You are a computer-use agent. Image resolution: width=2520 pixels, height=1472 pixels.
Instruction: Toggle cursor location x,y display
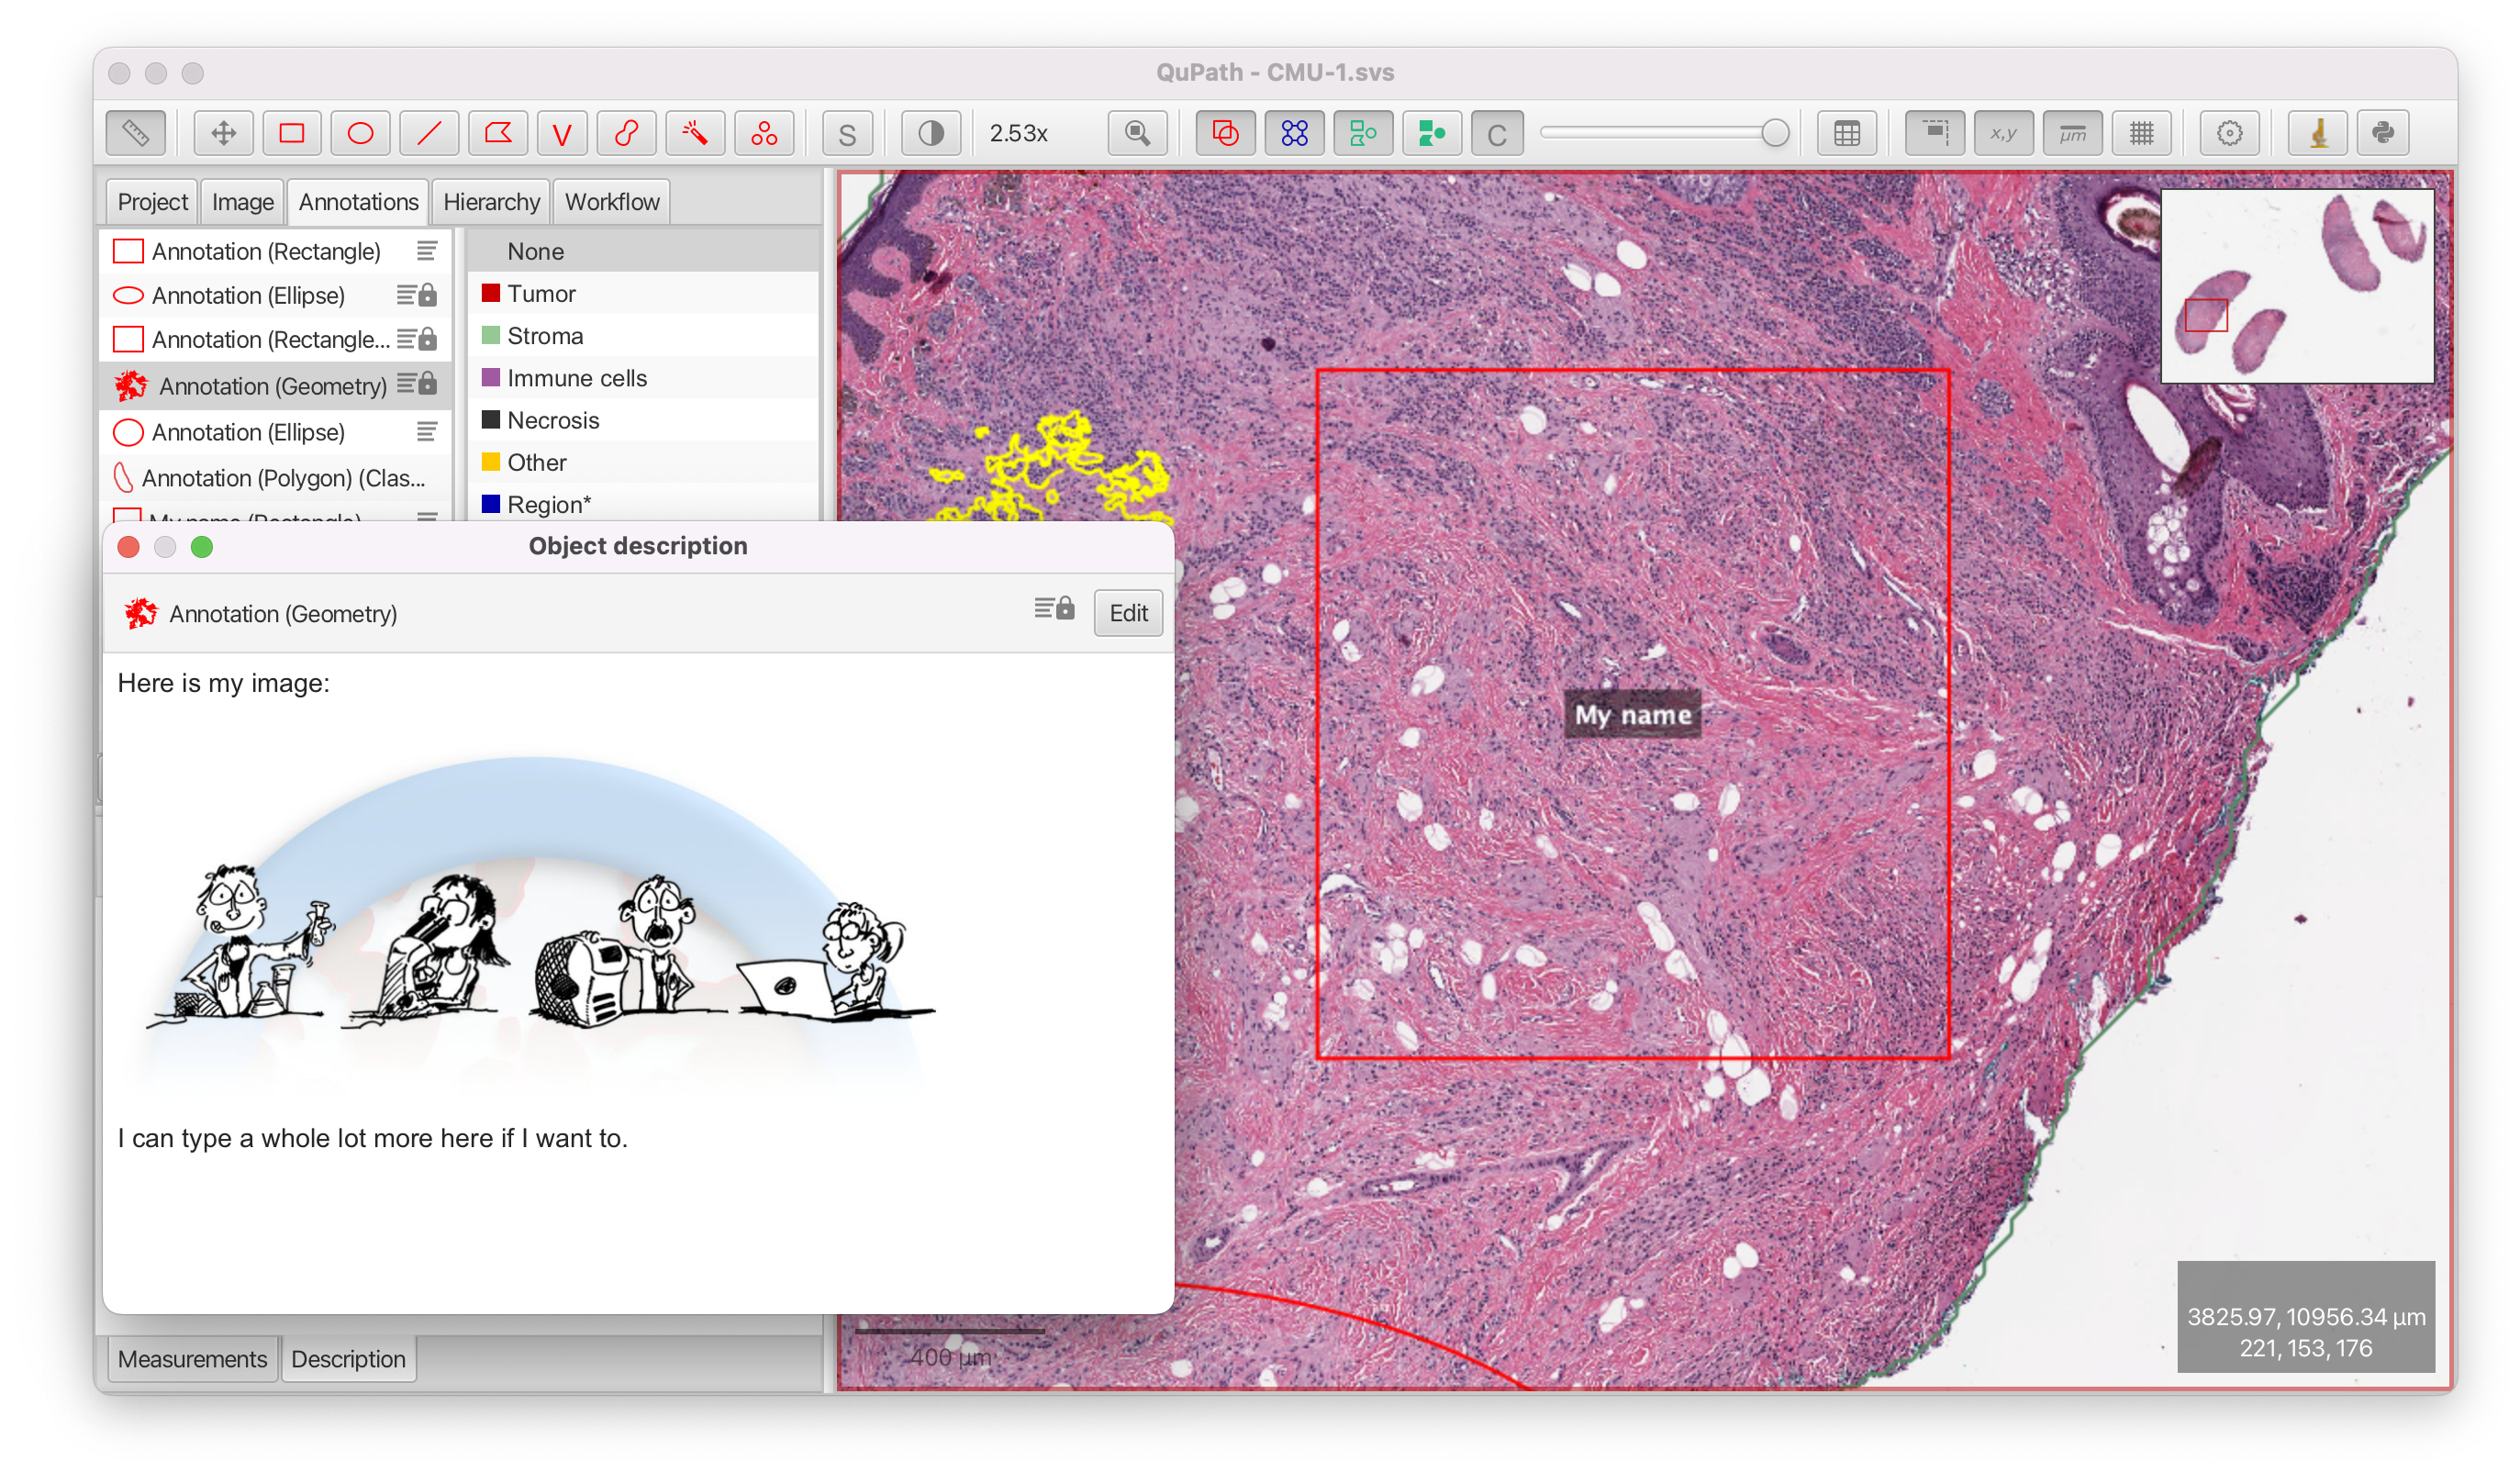(x=2003, y=133)
